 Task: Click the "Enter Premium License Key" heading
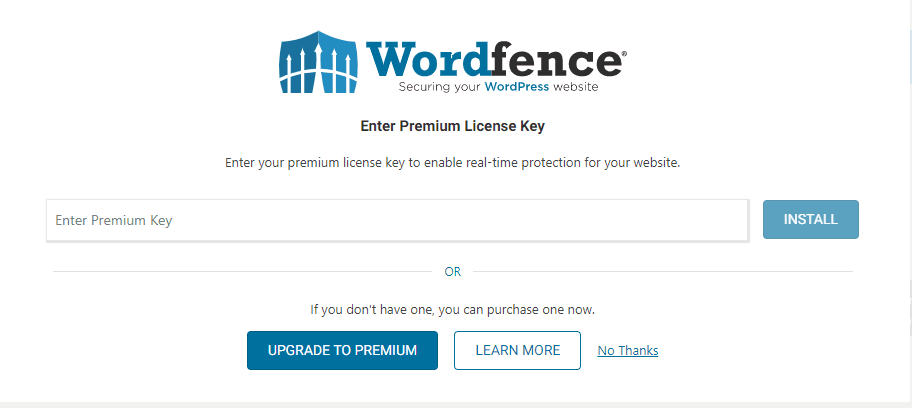452,127
